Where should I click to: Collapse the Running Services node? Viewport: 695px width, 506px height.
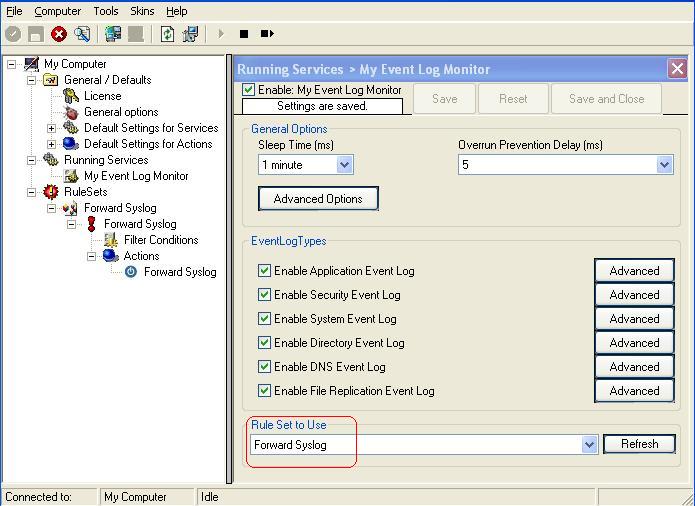point(31,160)
